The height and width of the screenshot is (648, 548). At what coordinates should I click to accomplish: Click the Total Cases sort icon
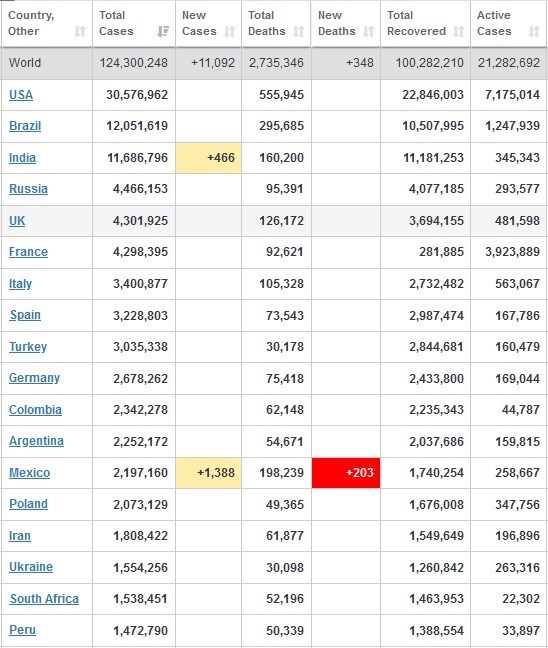(x=163, y=31)
